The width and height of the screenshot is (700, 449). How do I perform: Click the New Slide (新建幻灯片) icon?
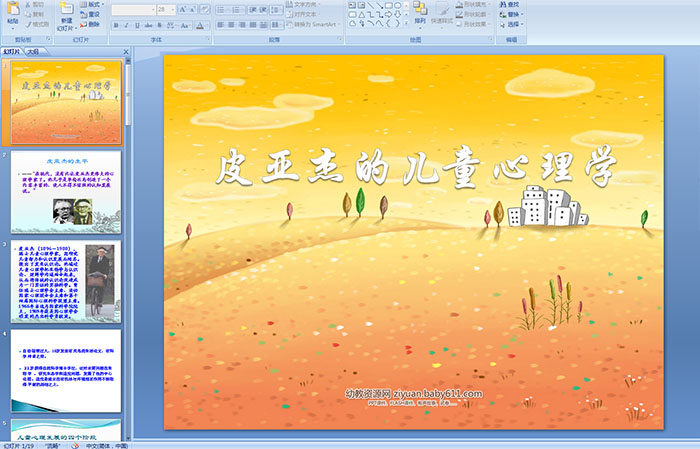click(x=67, y=10)
